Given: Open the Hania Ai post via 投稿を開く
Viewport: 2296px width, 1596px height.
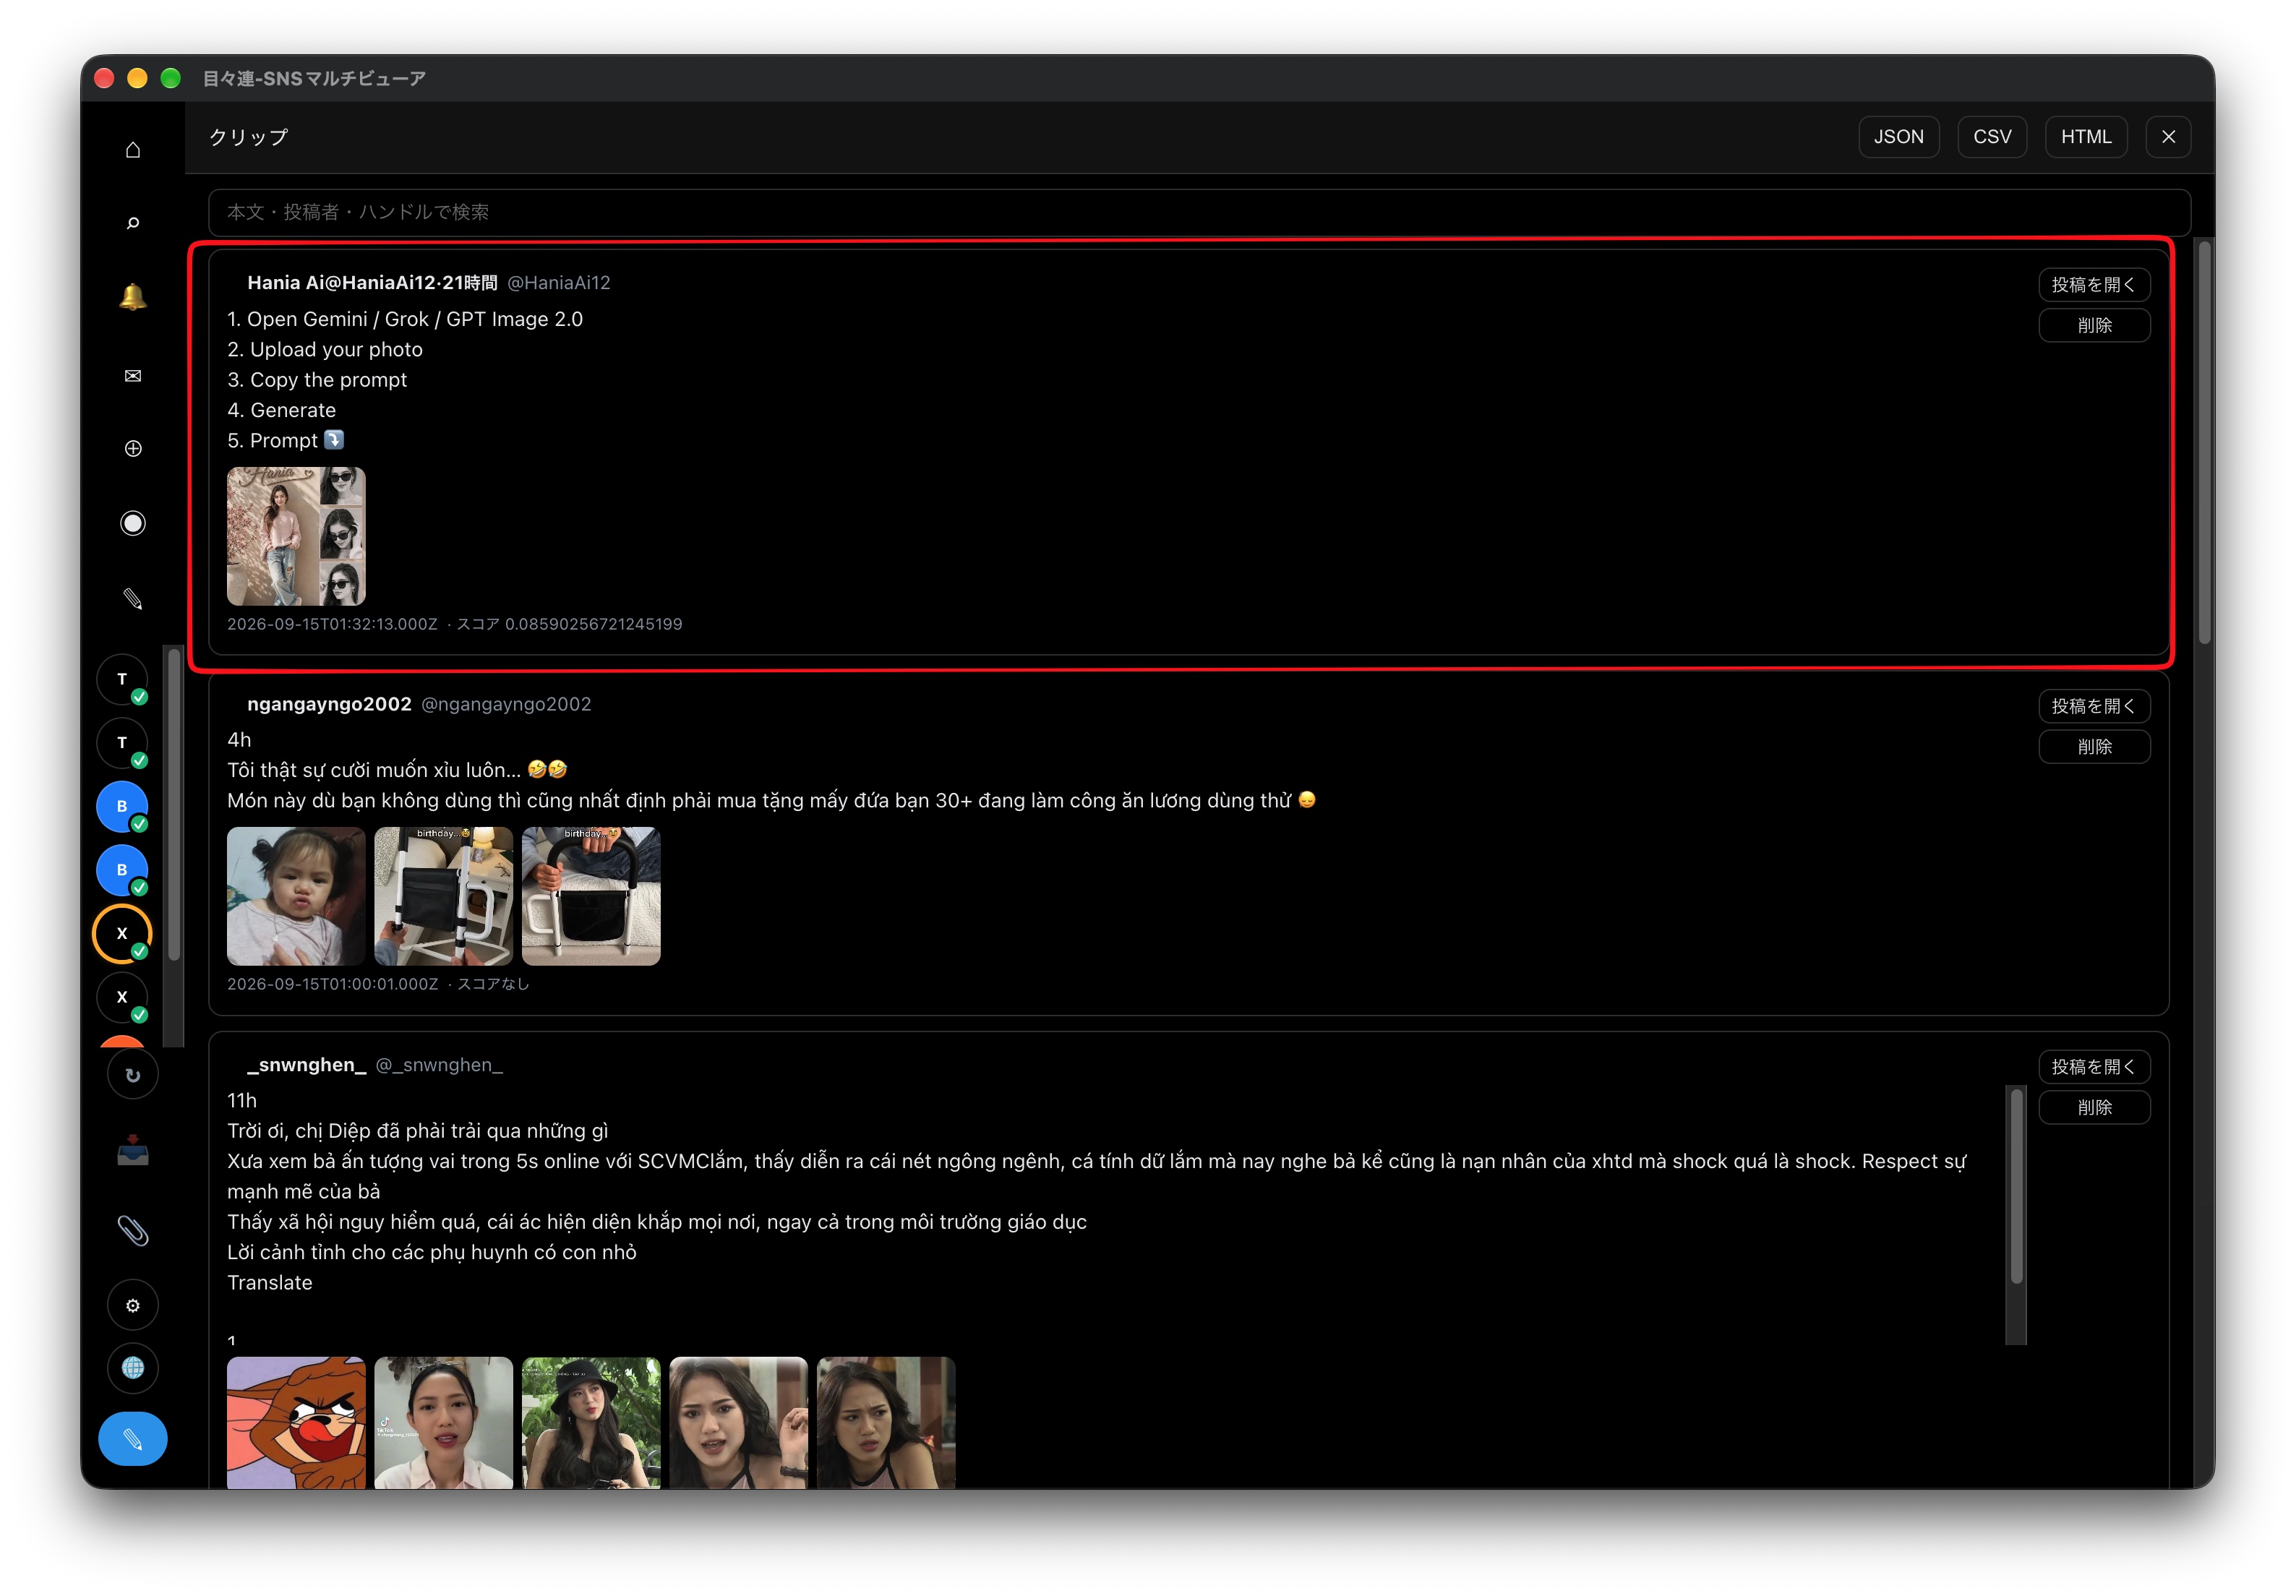Looking at the screenshot, I should click(2094, 285).
